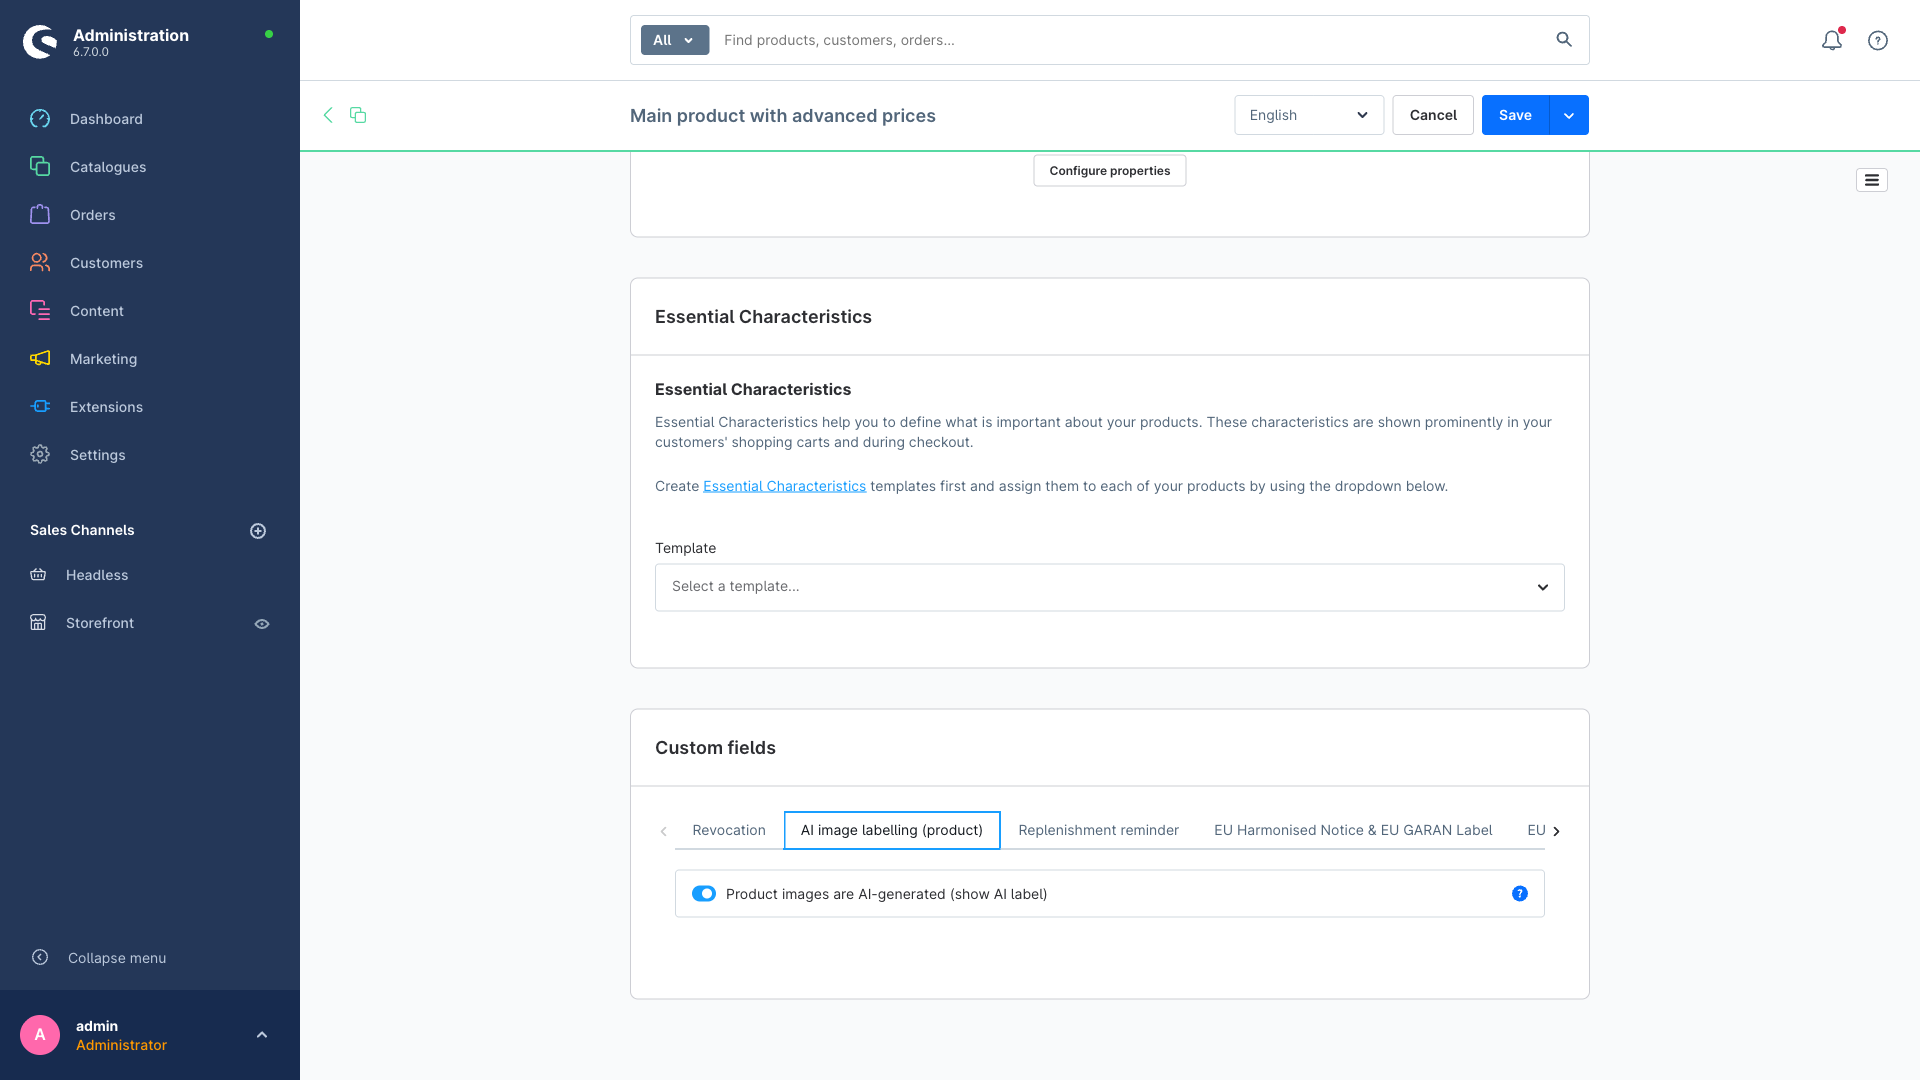Add a new sales channel with plus icon
1920x1080 pixels.
258,531
